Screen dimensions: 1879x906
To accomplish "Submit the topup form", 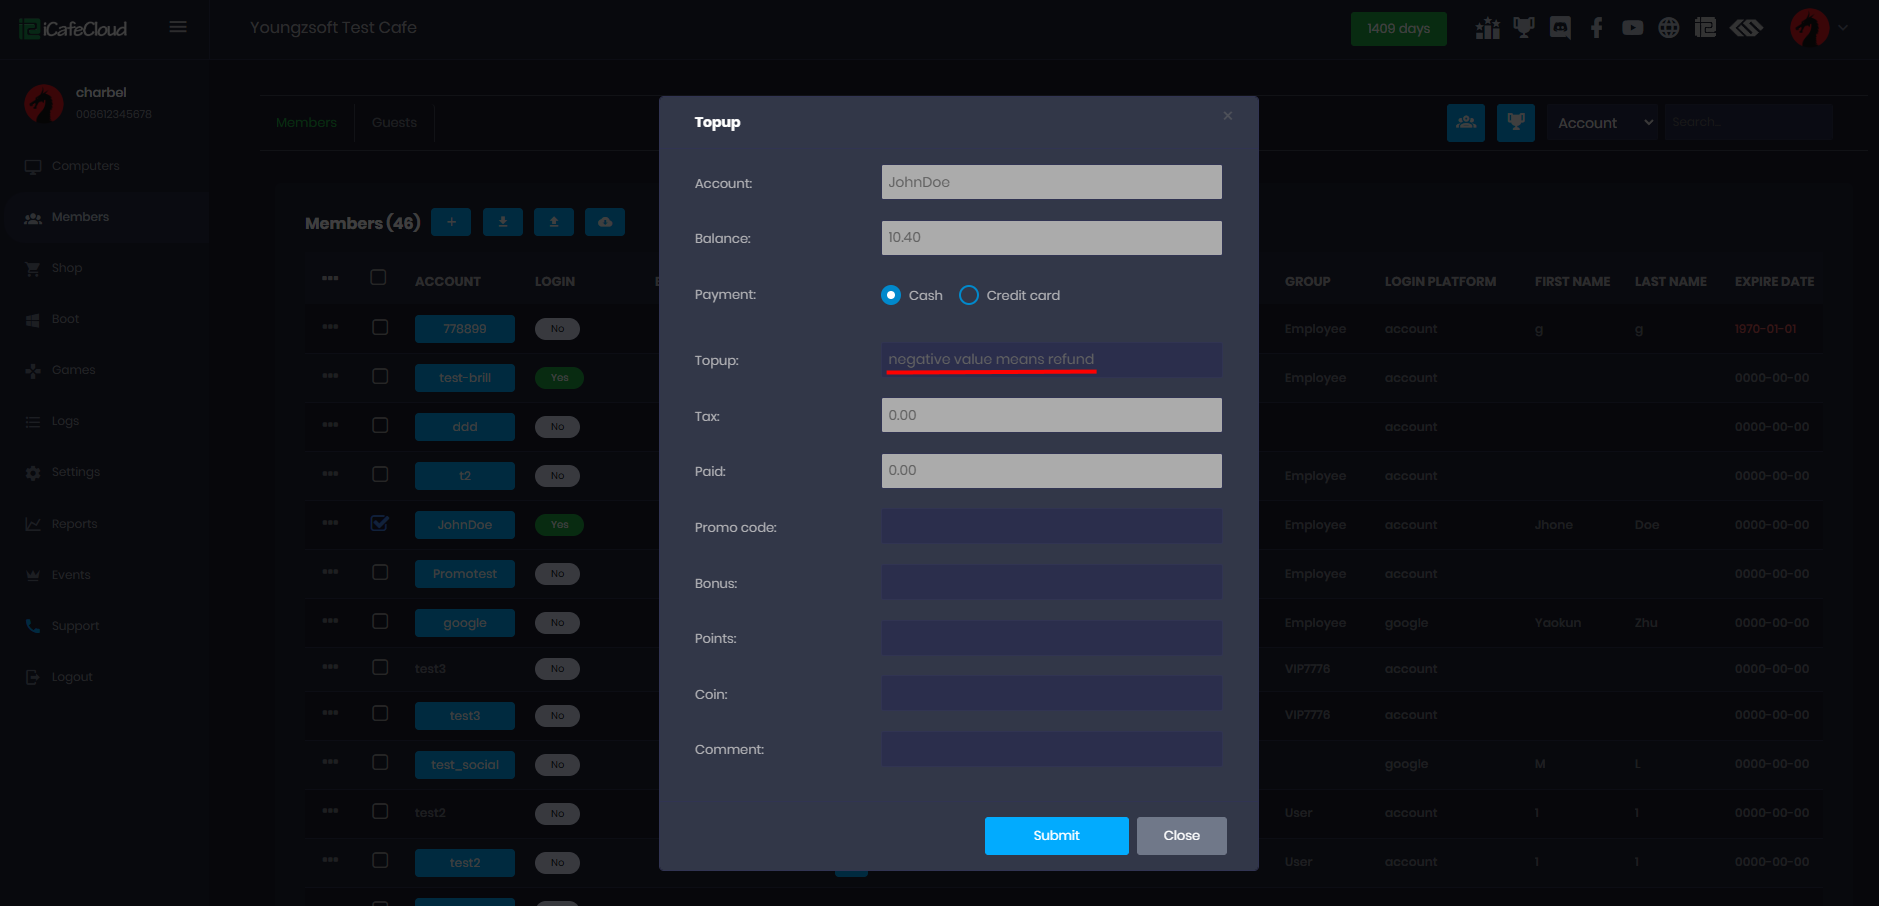I will (x=1056, y=836).
